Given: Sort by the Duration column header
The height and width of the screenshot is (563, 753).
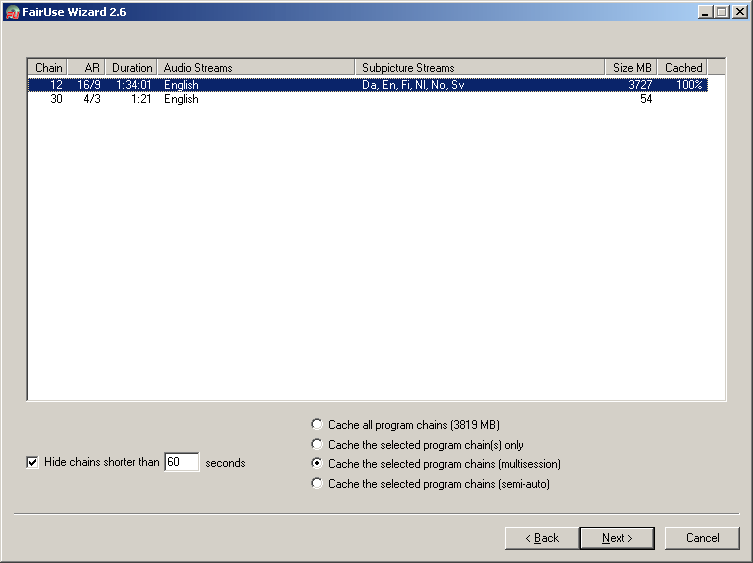Looking at the screenshot, I should click(132, 68).
